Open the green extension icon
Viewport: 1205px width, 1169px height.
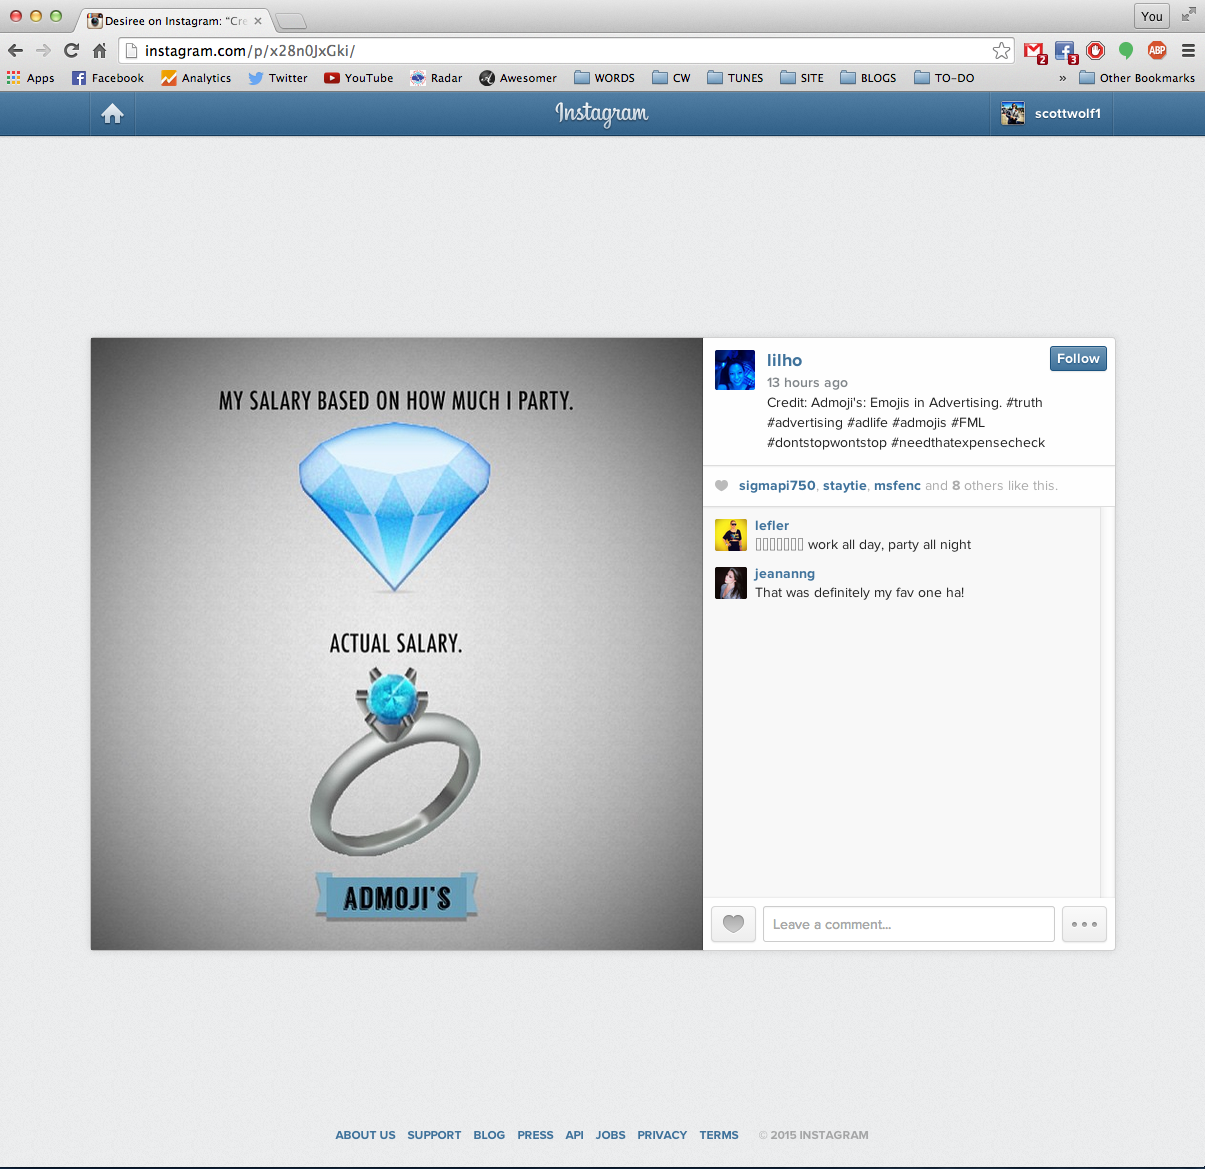point(1126,50)
